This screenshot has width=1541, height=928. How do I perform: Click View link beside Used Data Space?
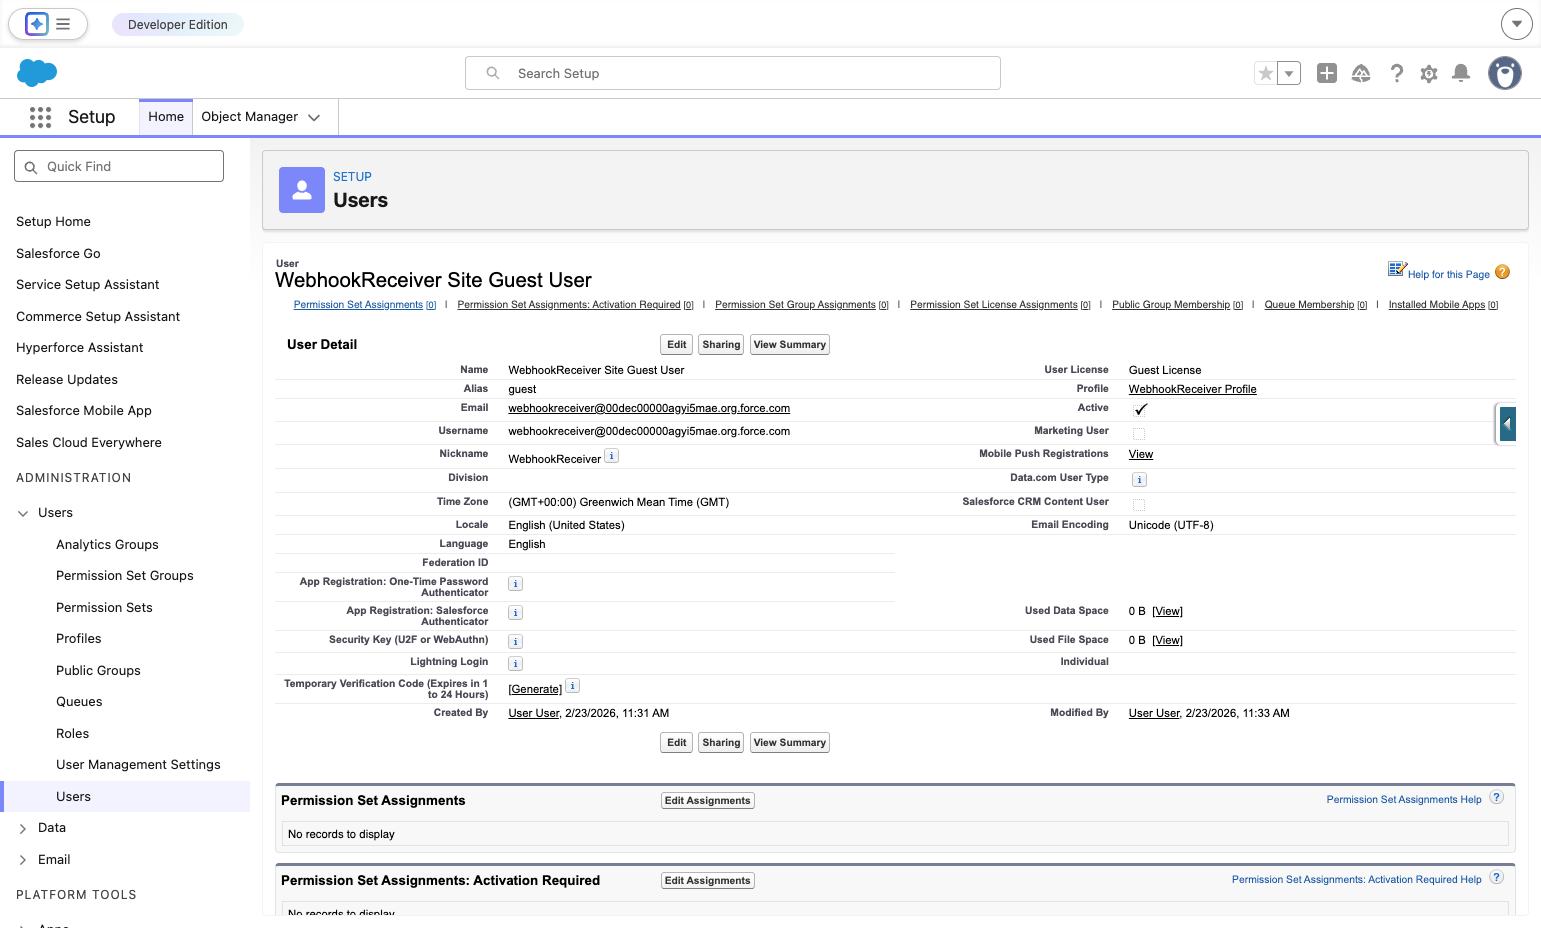1167,611
